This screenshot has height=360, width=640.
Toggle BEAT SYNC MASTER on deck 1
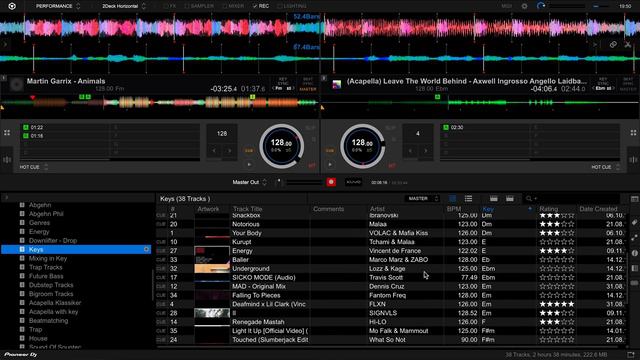[x=308, y=84]
